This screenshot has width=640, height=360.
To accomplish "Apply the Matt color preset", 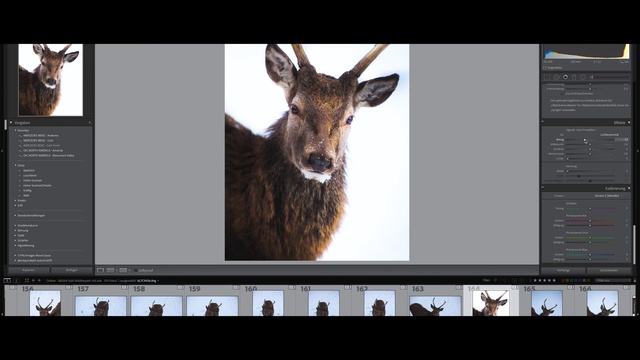I will pos(26,196).
